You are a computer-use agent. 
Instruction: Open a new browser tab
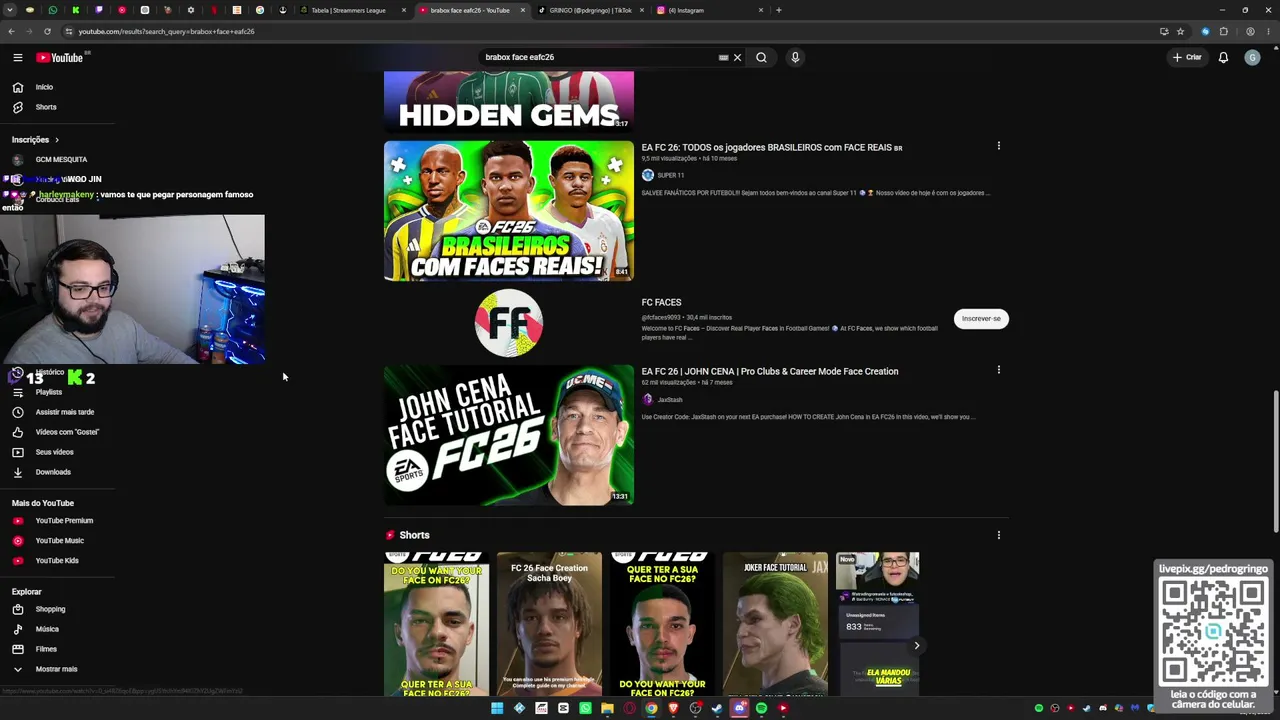[x=778, y=10]
